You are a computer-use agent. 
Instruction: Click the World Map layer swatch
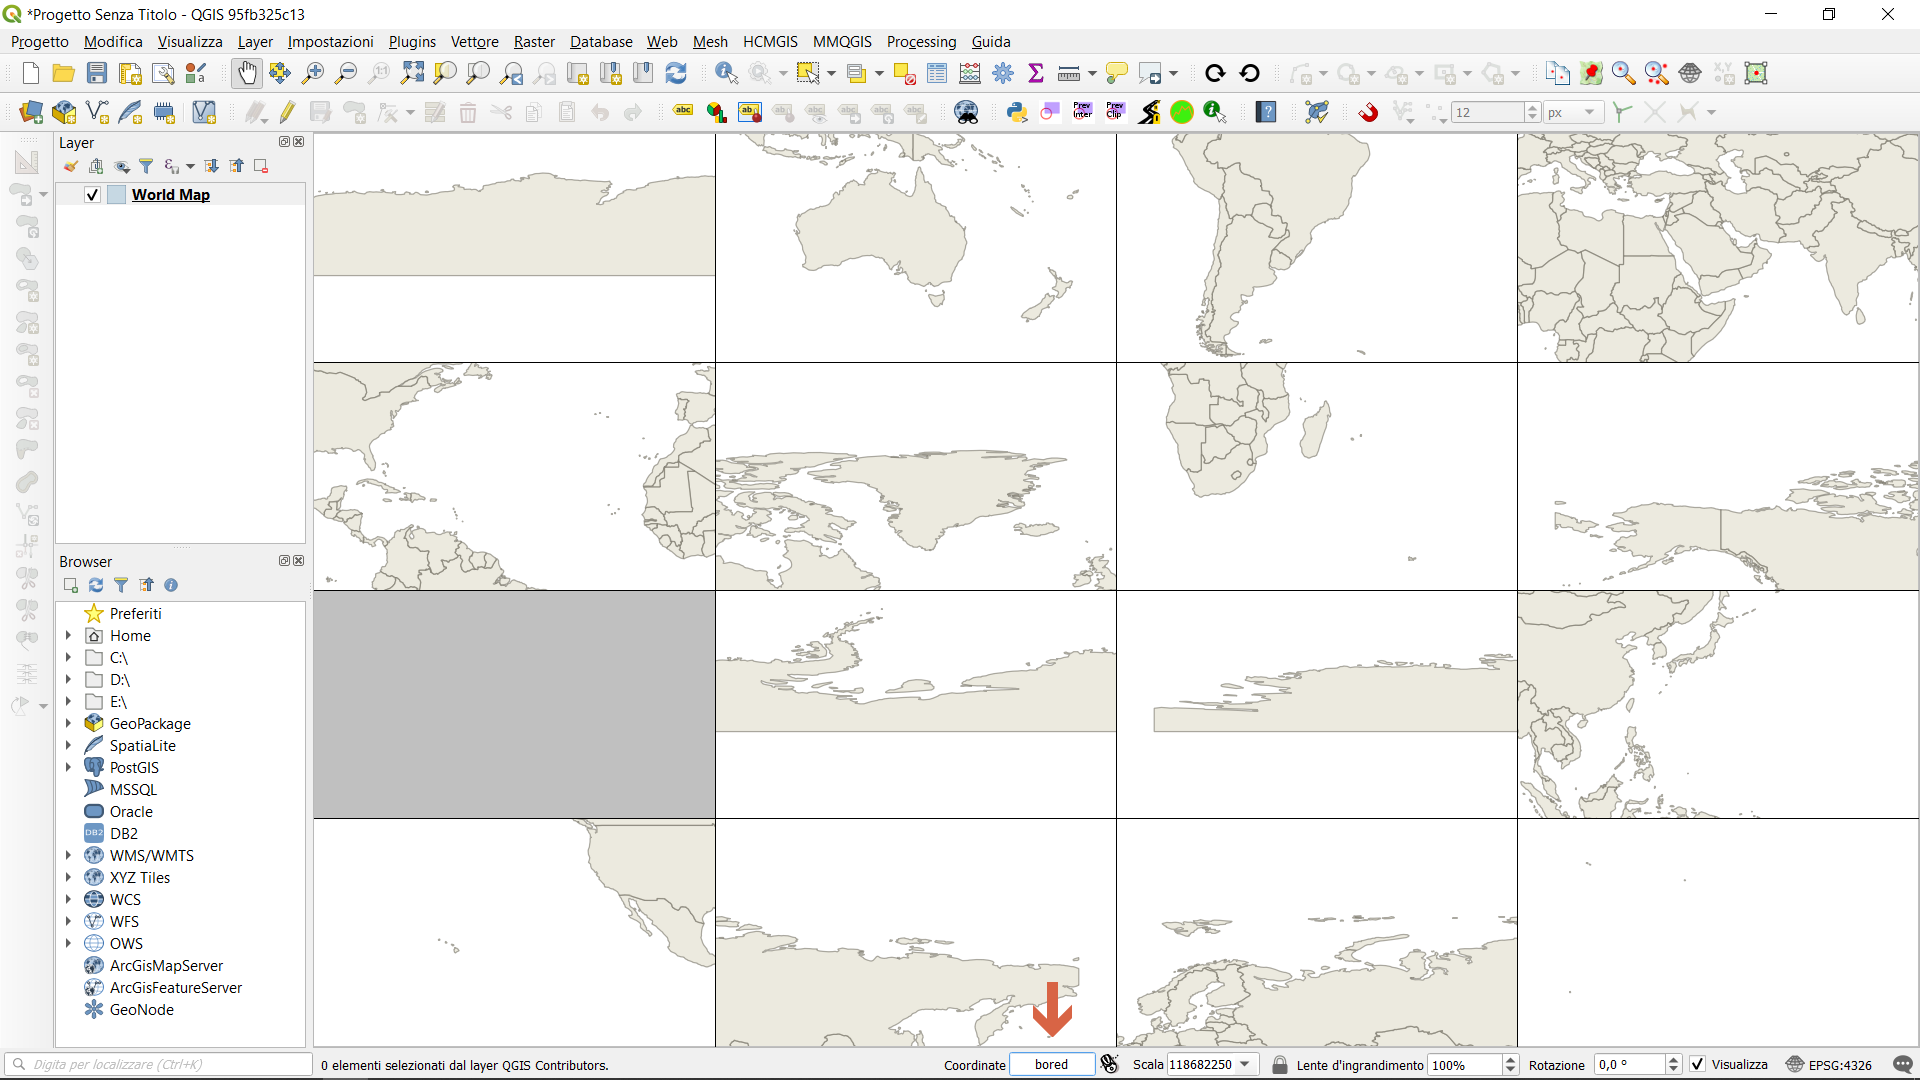[116, 195]
